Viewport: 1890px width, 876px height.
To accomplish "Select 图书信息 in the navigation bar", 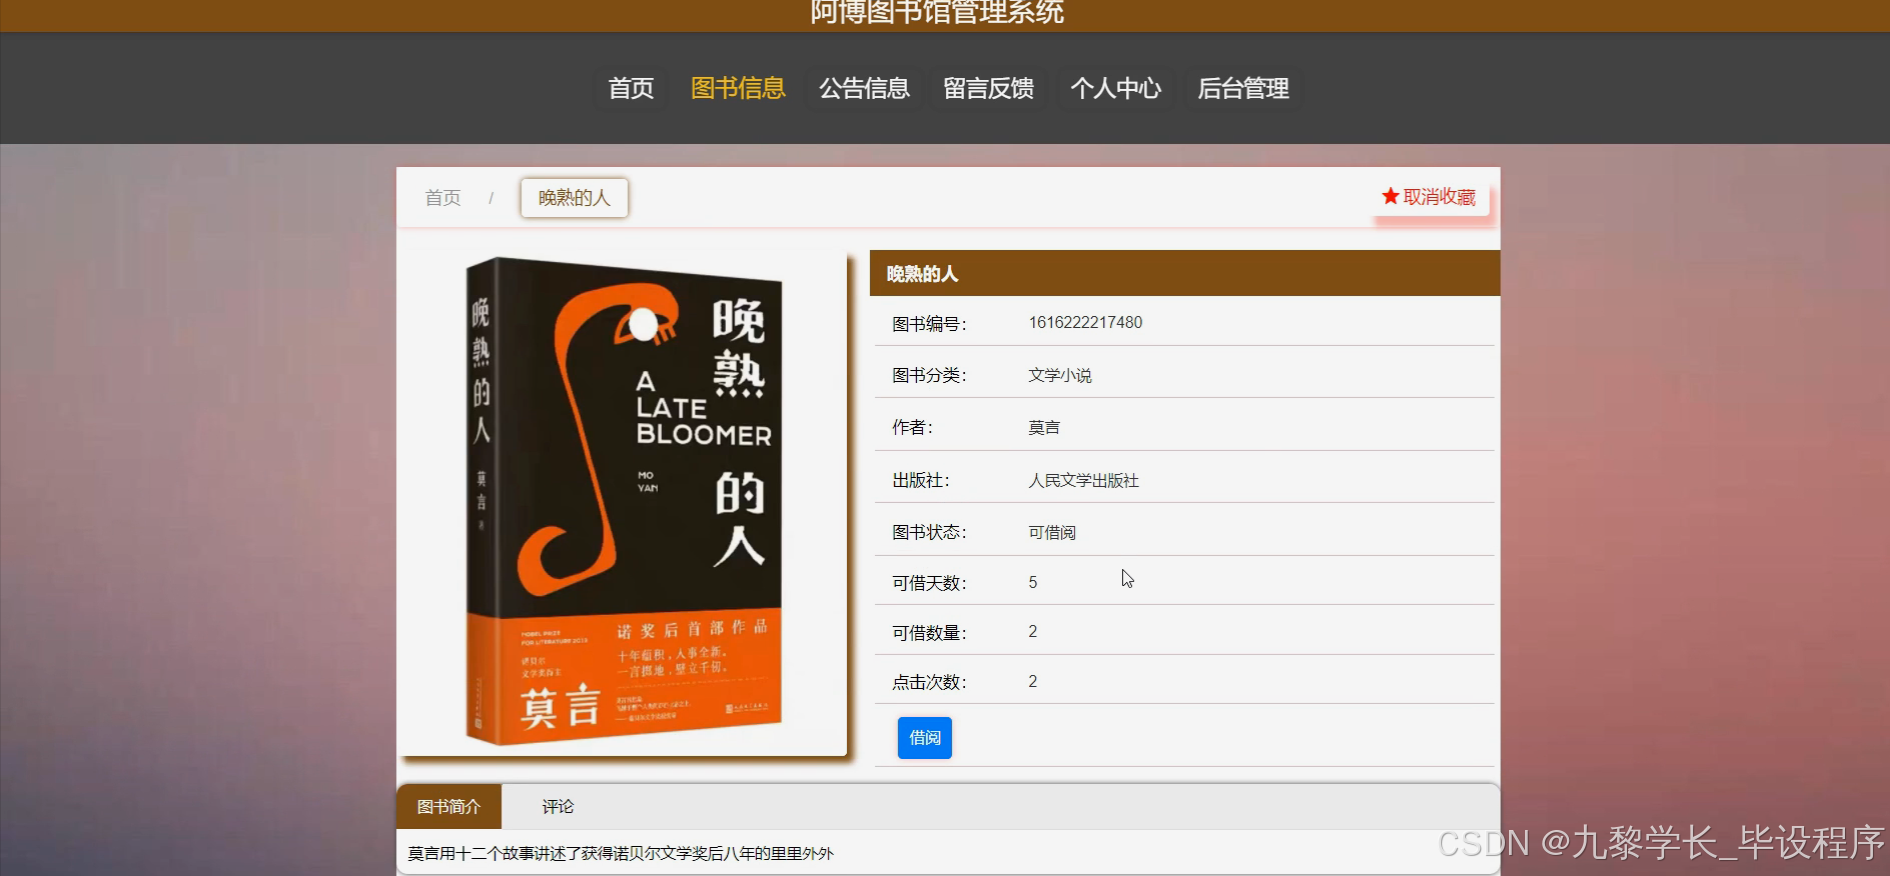I will (738, 88).
